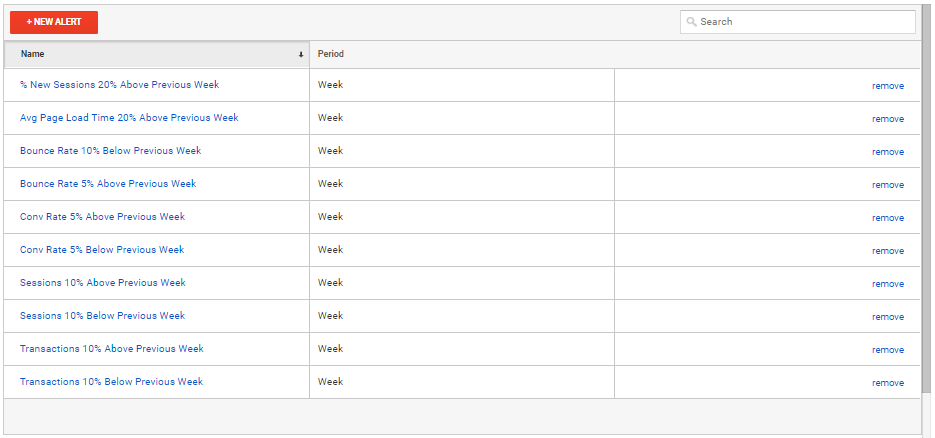The width and height of the screenshot is (935, 438).
Task: Click the + NEW ALERT button
Action: 54,22
